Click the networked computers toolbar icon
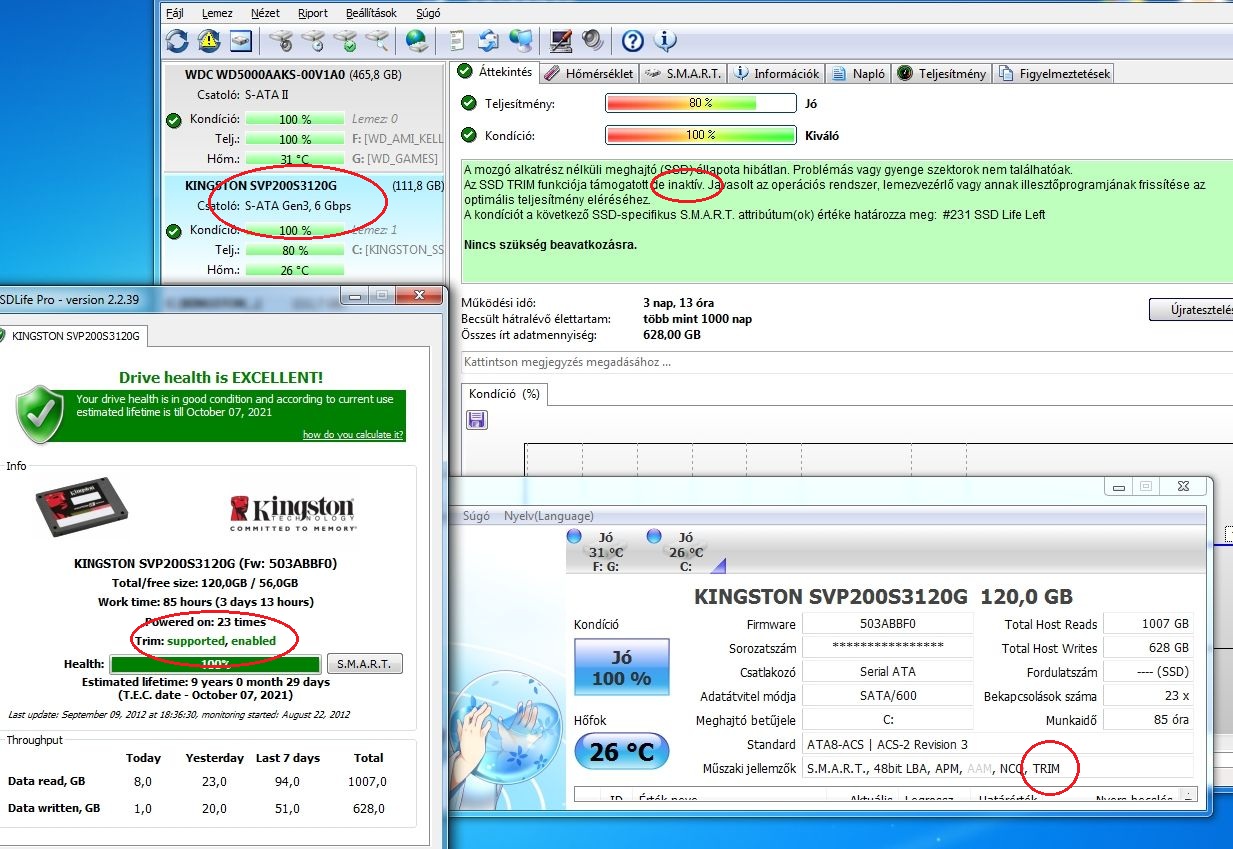 click(x=520, y=41)
